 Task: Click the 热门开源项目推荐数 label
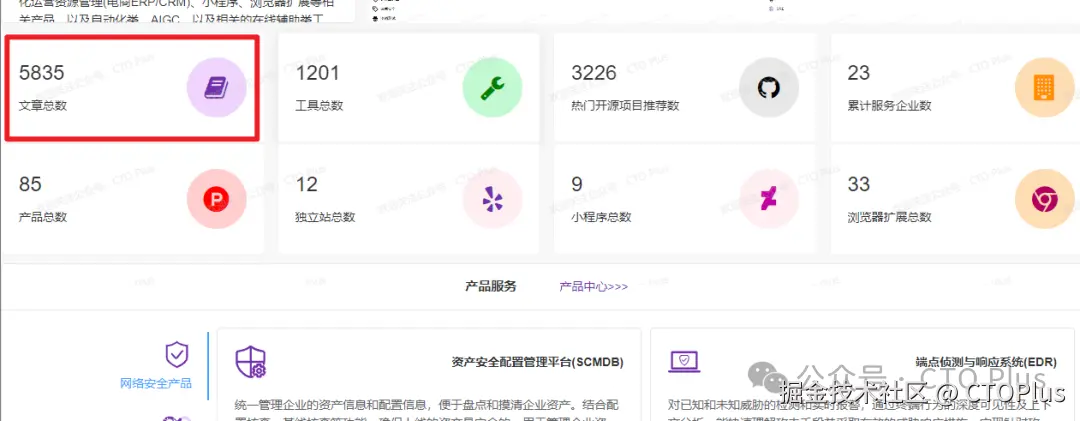tap(625, 105)
